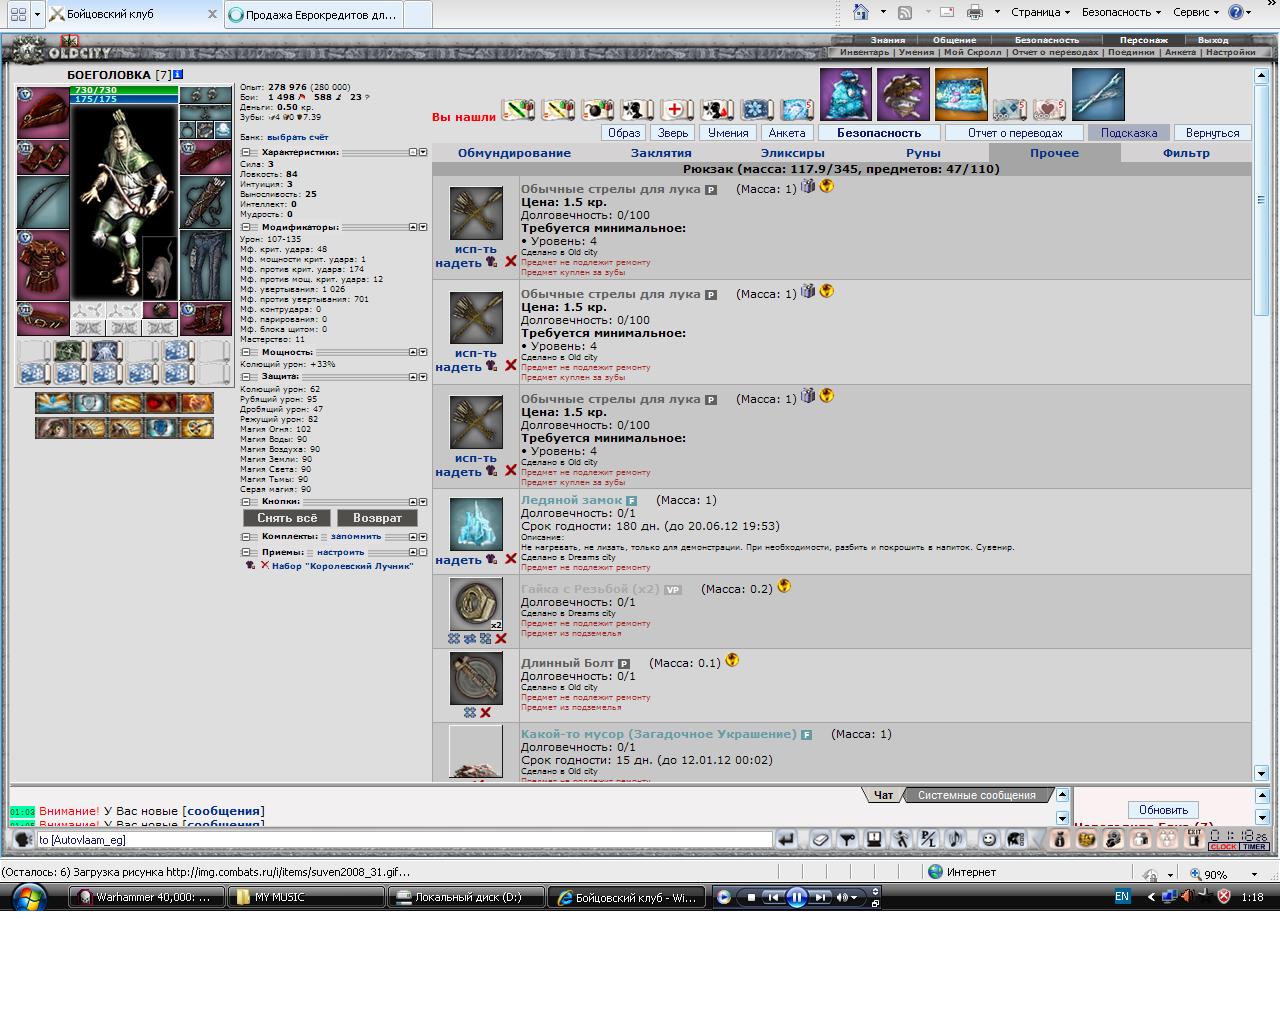Select the ice arrows item icon
The height and width of the screenshot is (1024, 1280).
coord(1098,95)
